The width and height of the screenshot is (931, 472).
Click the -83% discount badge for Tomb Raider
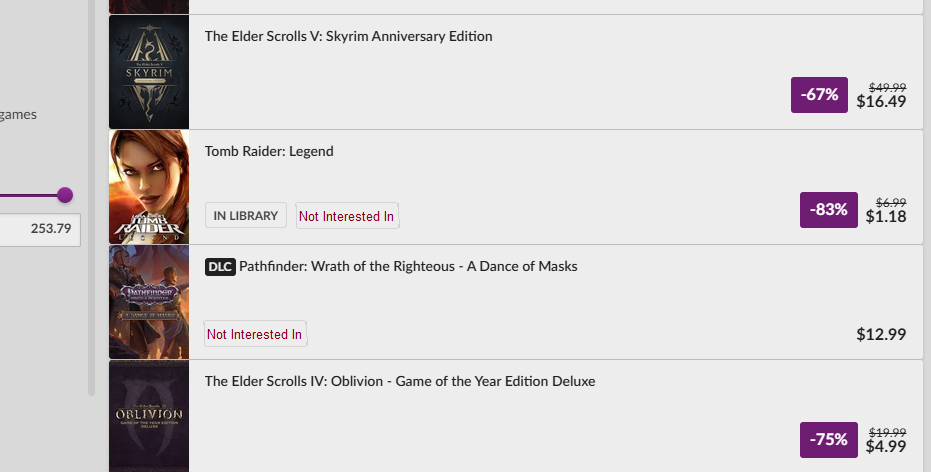tap(828, 210)
